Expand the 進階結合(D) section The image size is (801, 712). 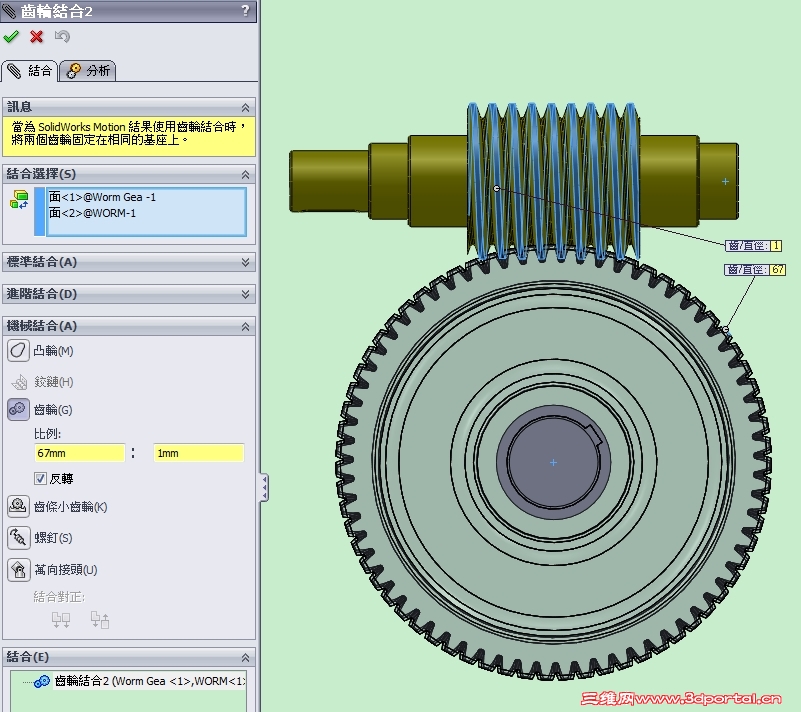[x=245, y=294]
